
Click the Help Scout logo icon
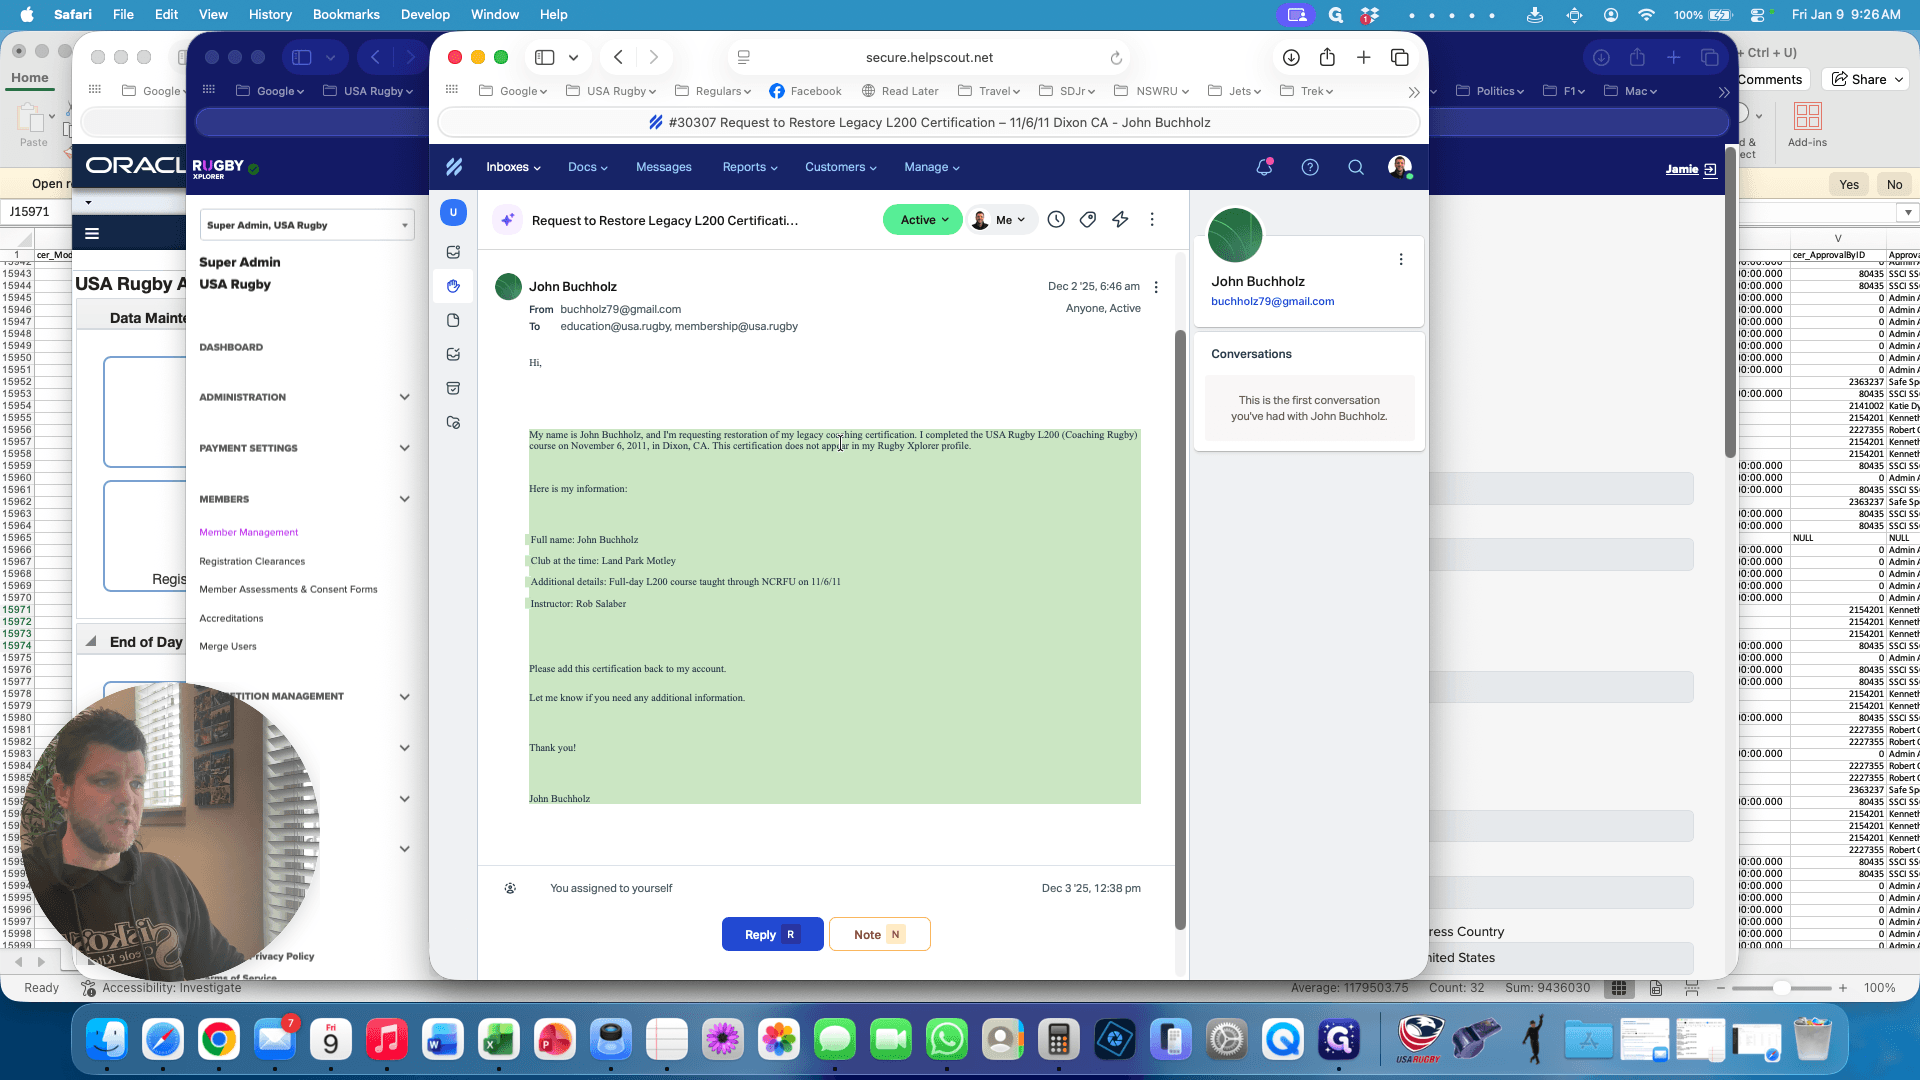pyautogui.click(x=454, y=167)
